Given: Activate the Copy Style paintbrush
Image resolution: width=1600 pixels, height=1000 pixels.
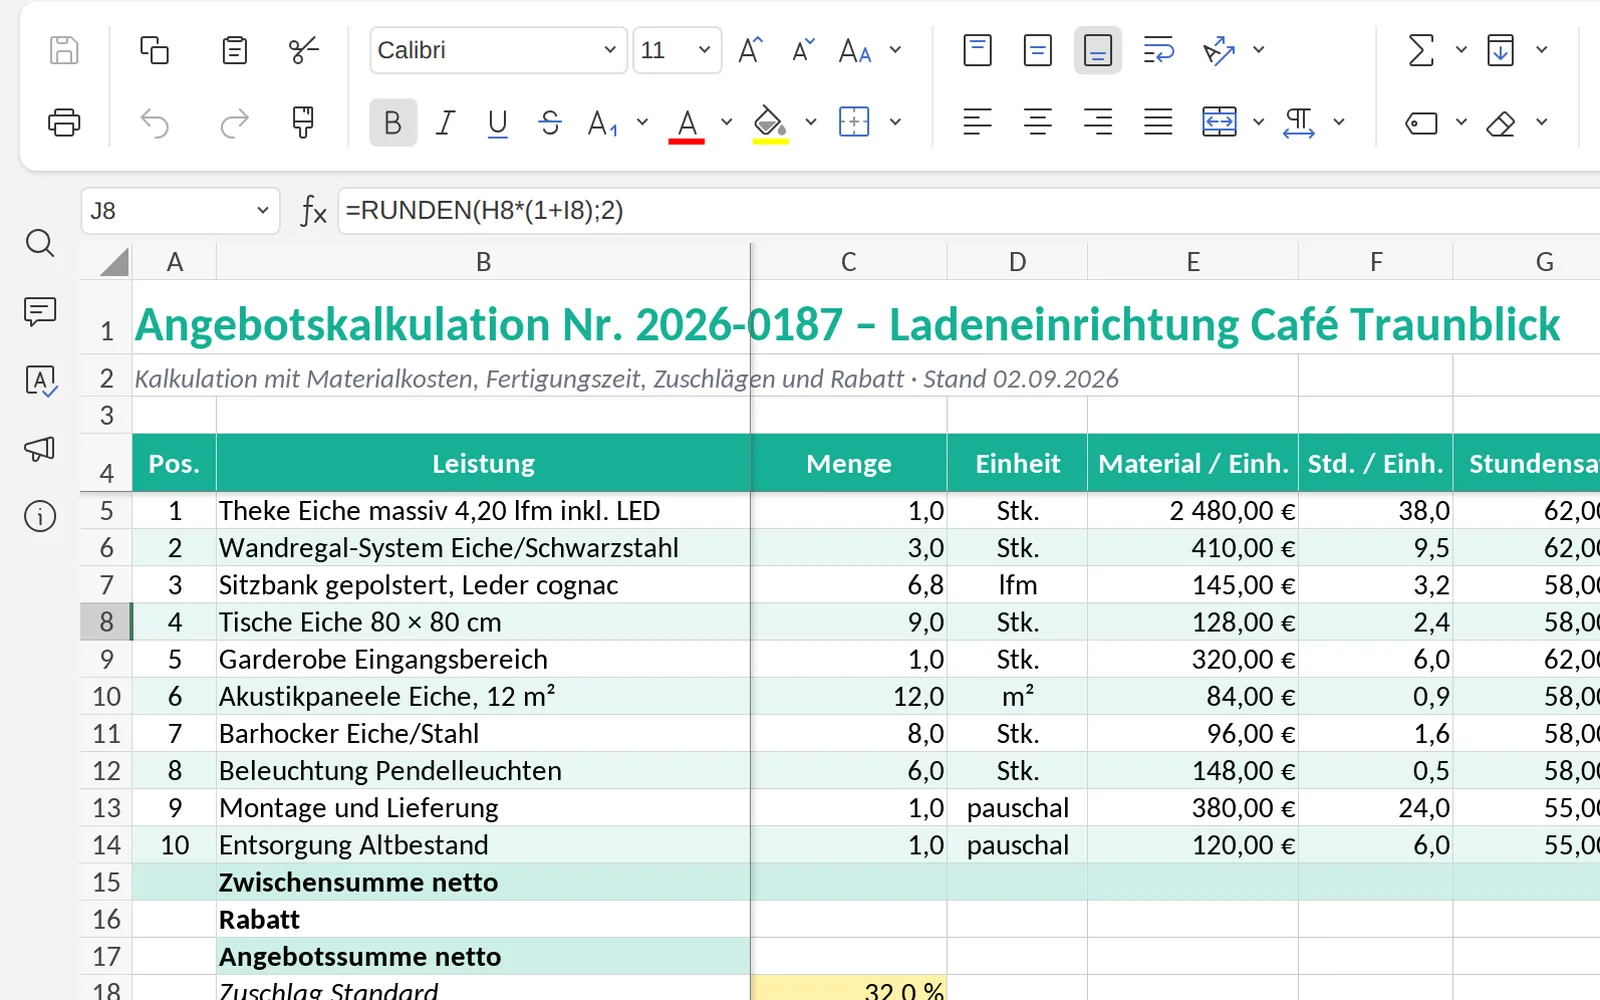Looking at the screenshot, I should (303, 123).
